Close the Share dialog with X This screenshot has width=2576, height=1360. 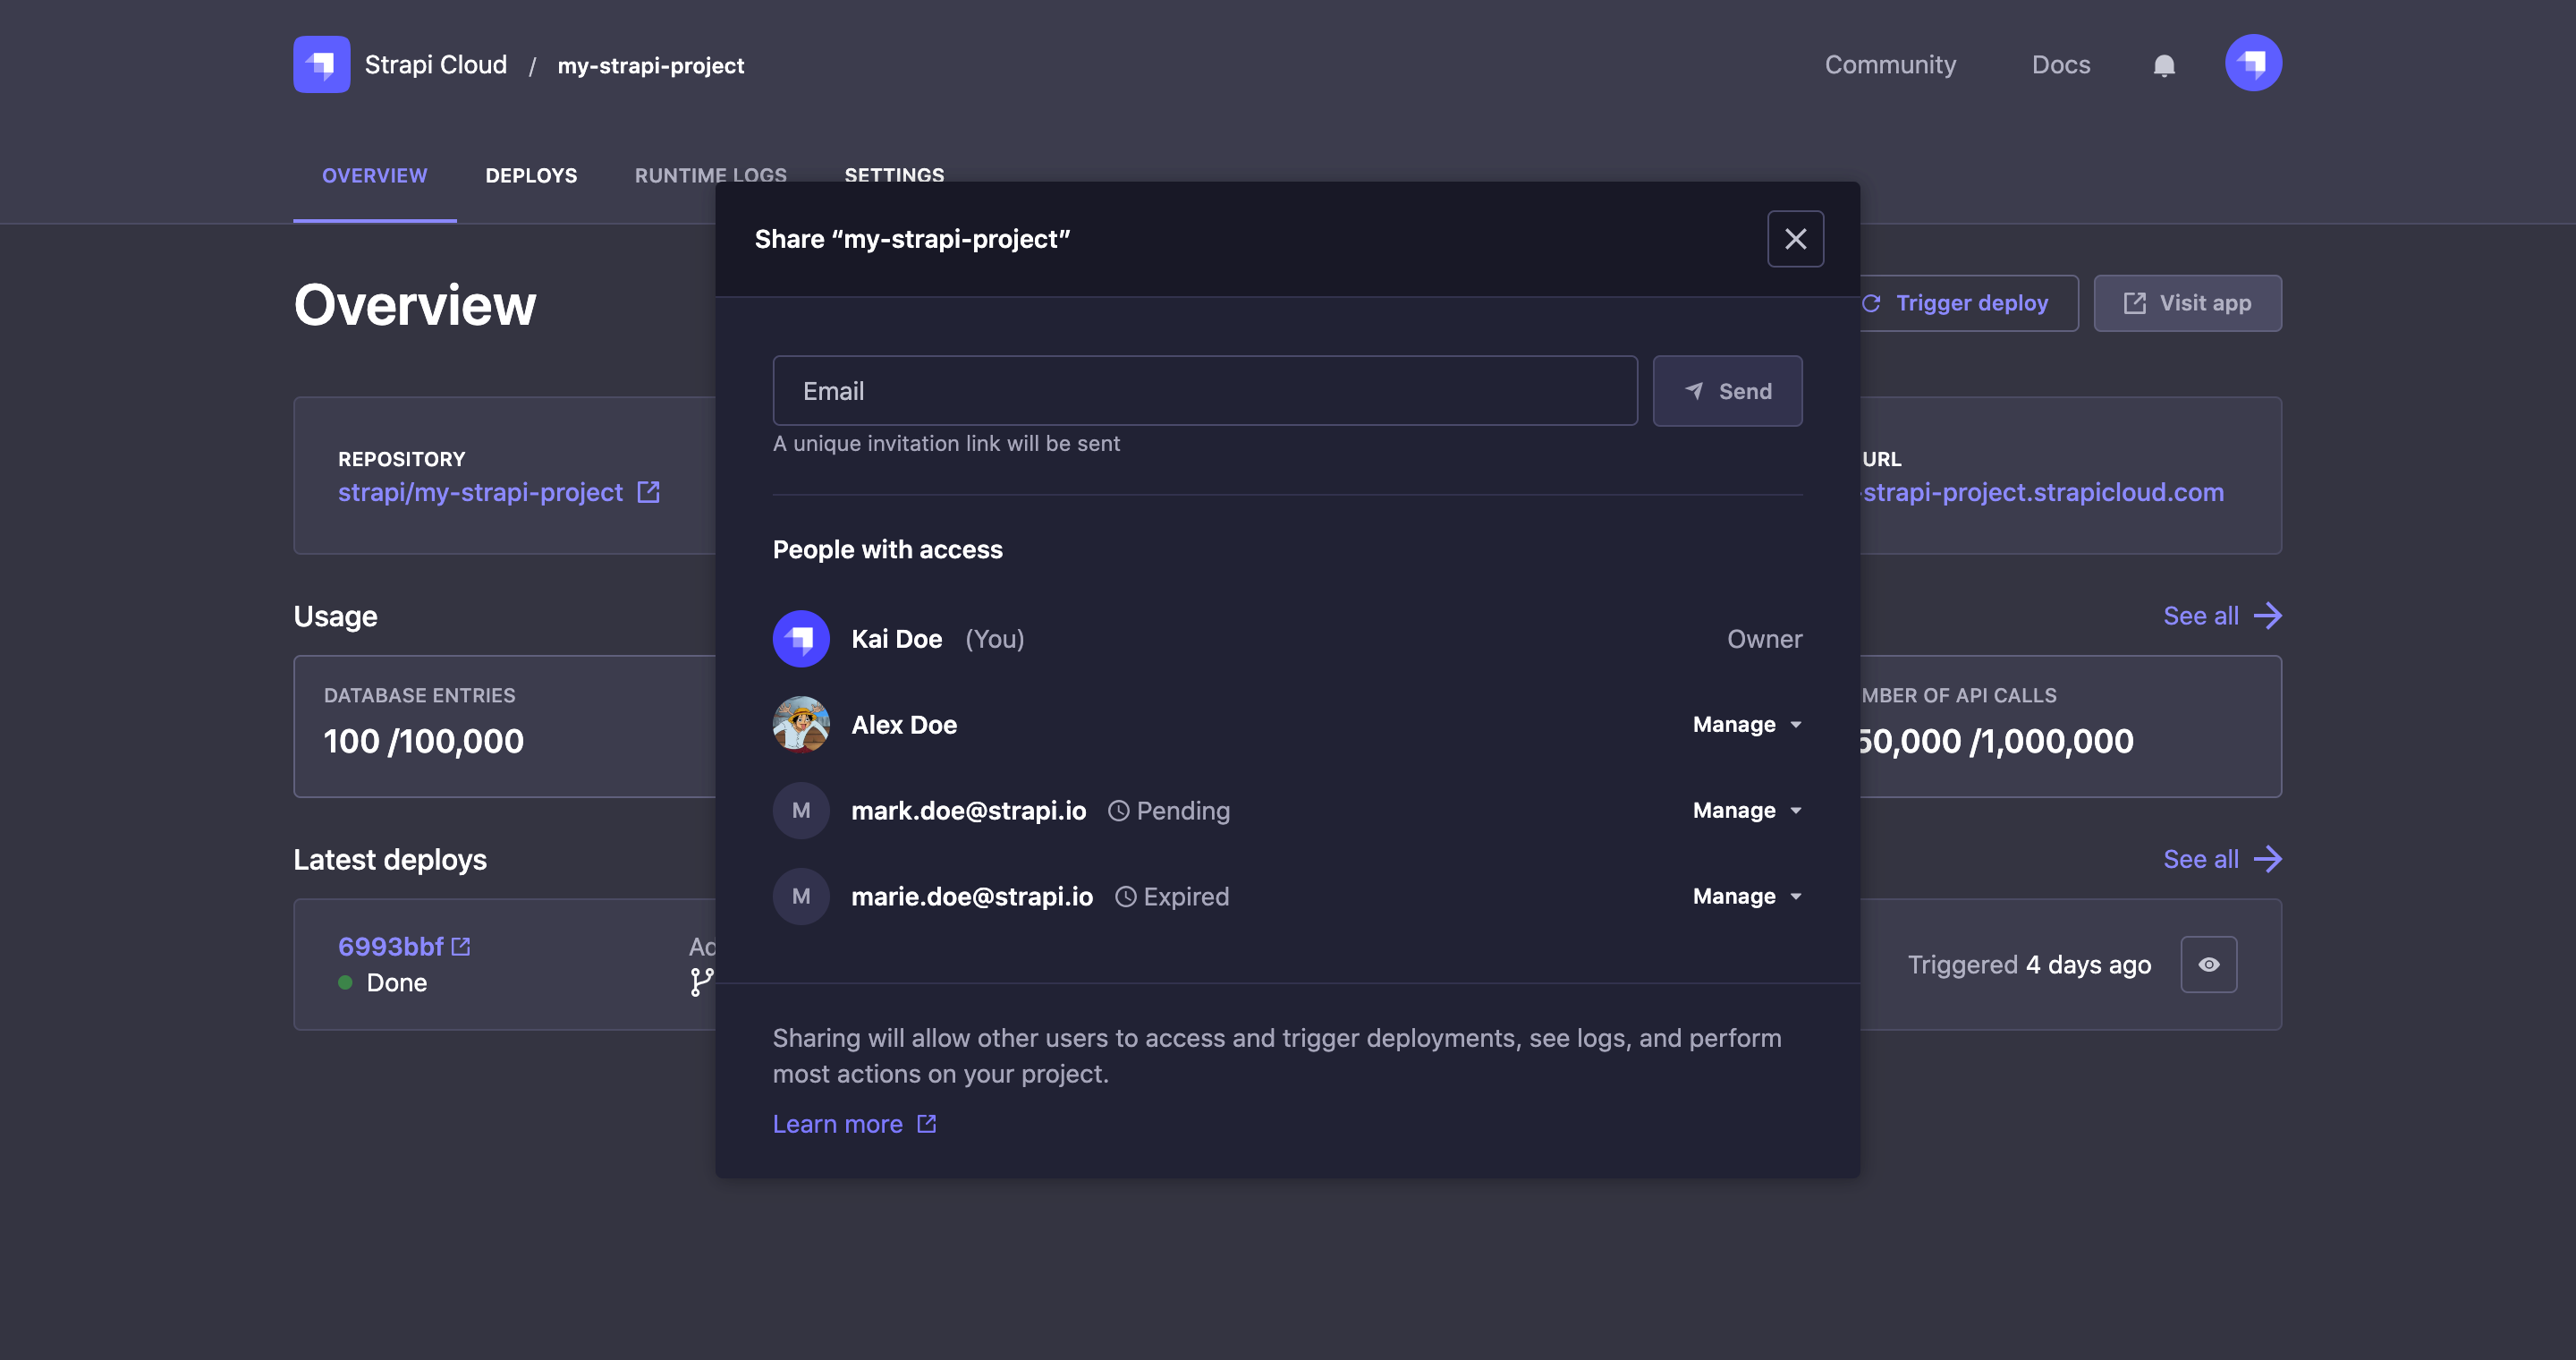click(1795, 239)
